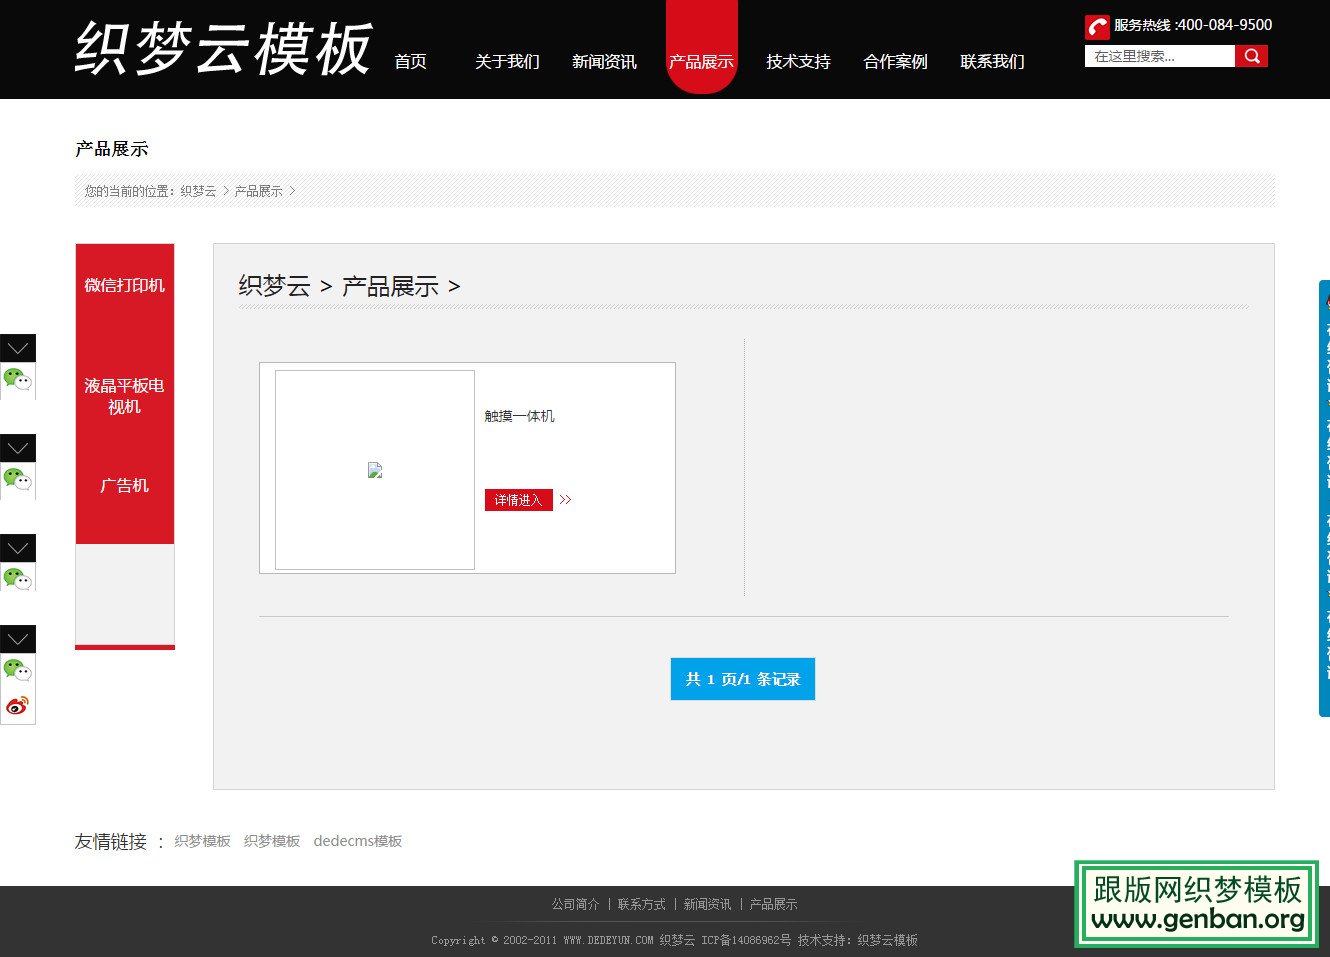The image size is (1330, 957).
Task: Collapse the second share widget using the chevron
Action: 18,448
